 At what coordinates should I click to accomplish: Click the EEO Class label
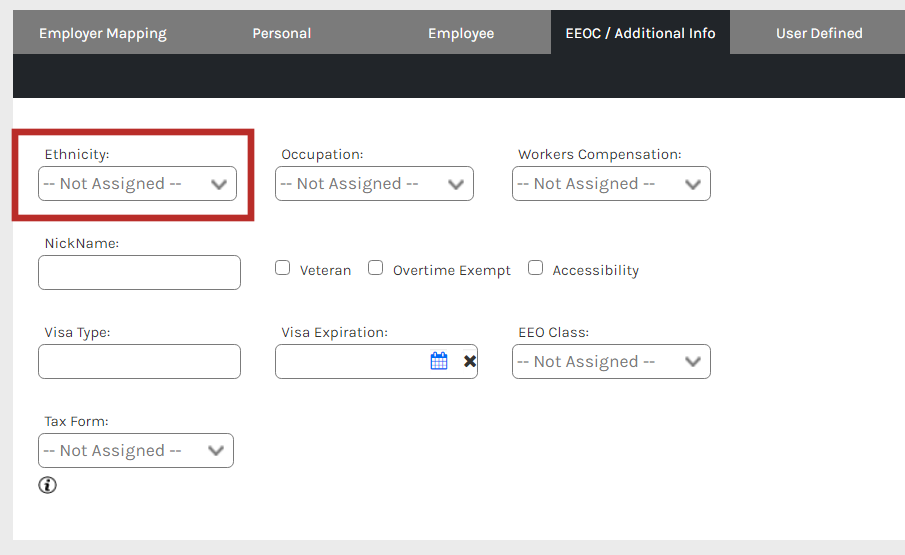click(x=554, y=332)
